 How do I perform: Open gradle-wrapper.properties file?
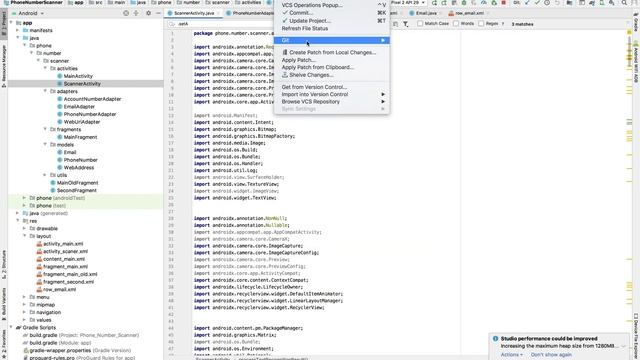pos(60,350)
